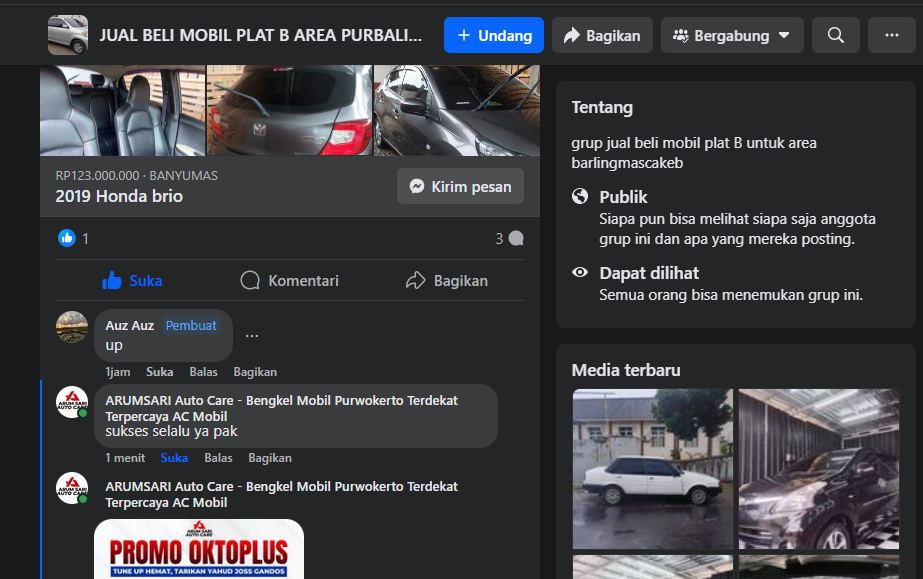
Task: Reply to Auz Auz's 'up' comment
Action: [x=204, y=372]
